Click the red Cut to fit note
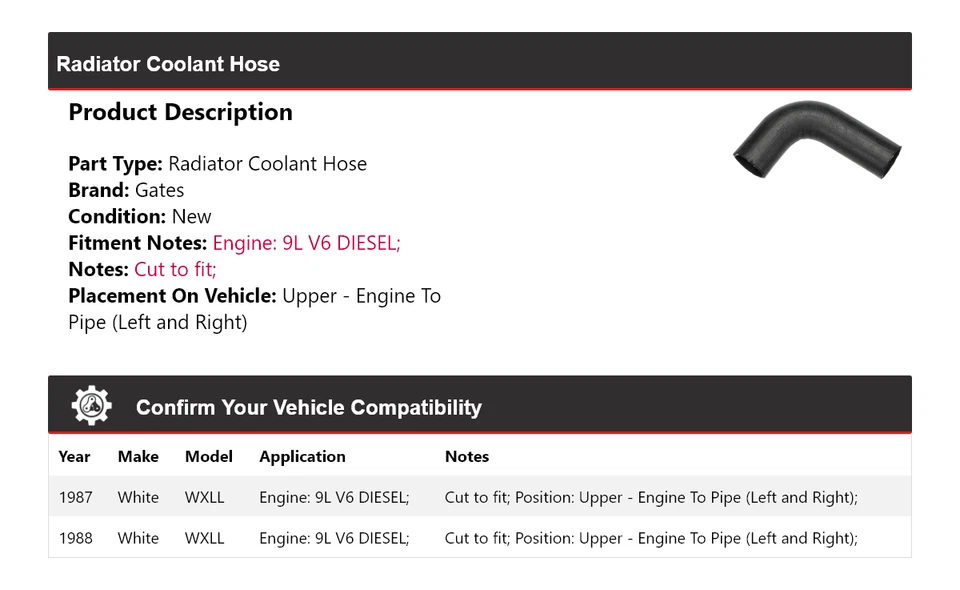This screenshot has width=960, height=590. tap(175, 269)
